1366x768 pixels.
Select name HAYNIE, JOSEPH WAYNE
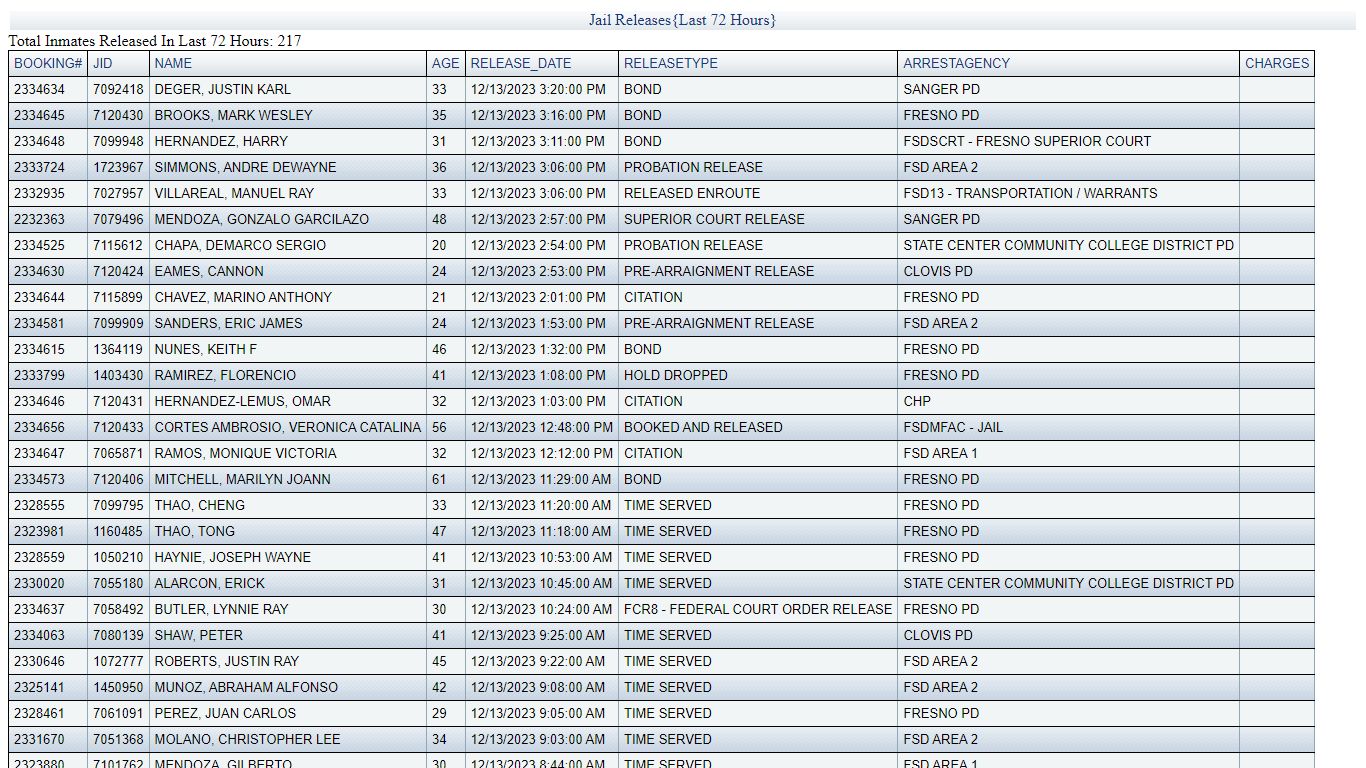click(x=232, y=557)
